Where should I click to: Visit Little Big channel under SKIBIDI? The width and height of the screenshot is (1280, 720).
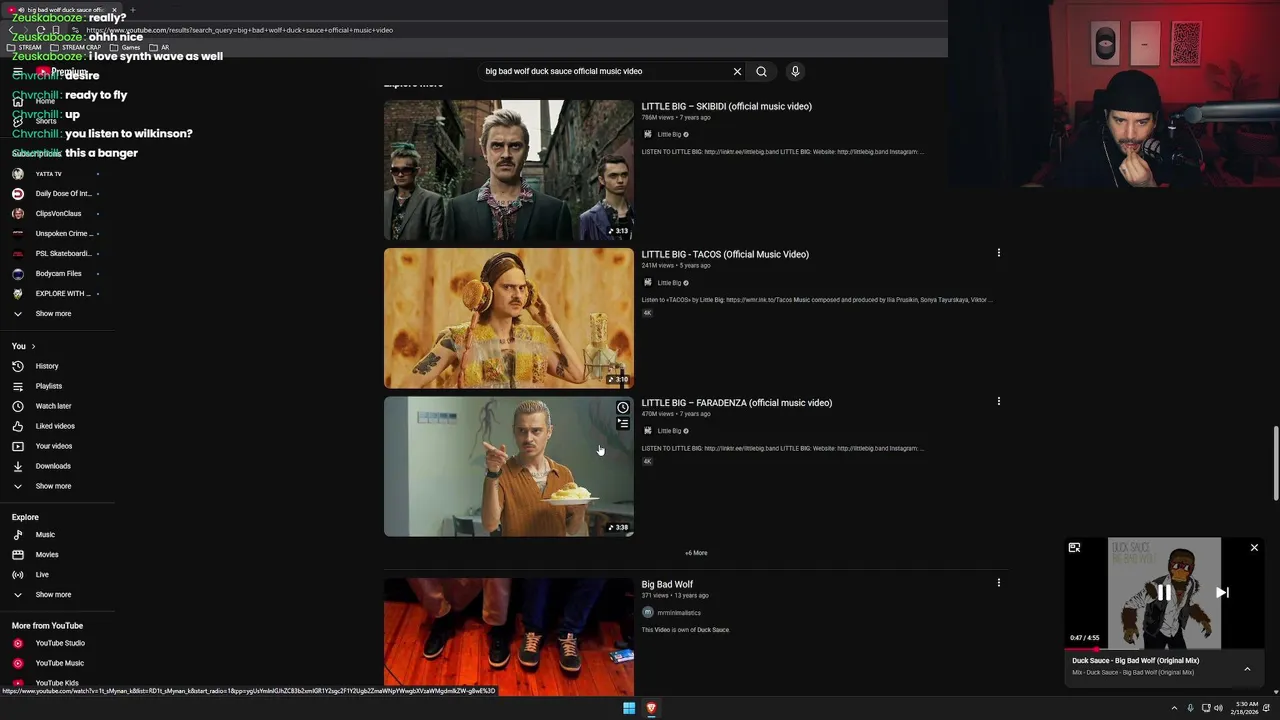[669, 134]
